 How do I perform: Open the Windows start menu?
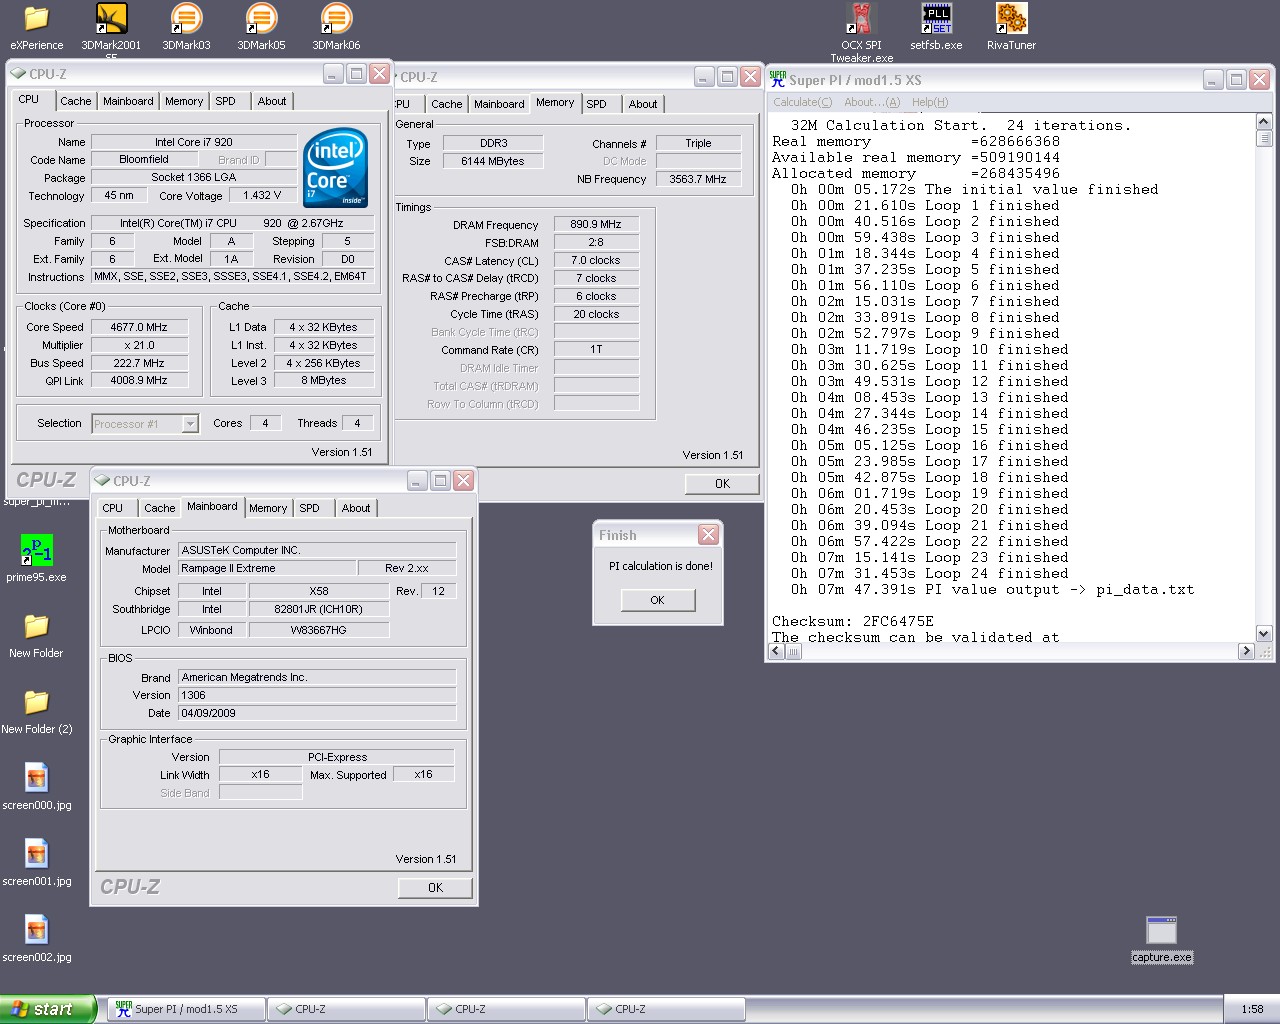48,1009
